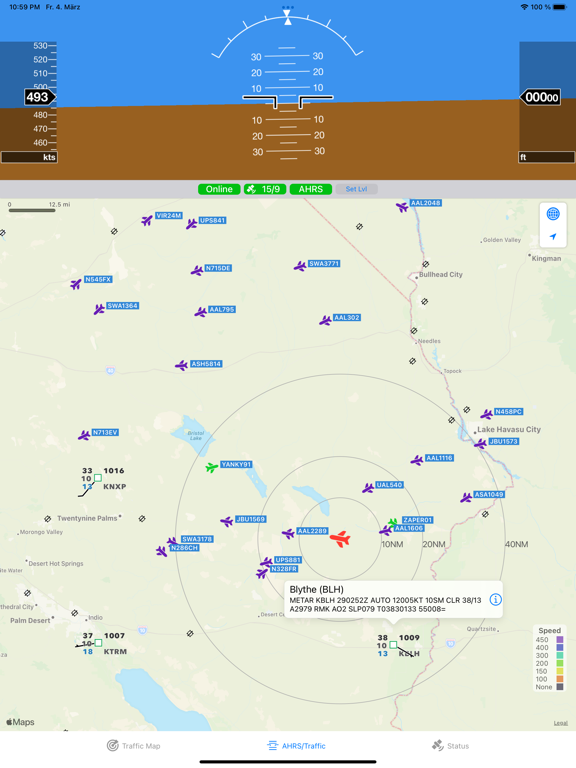Tap the Twentynine Palms map label

point(87,518)
